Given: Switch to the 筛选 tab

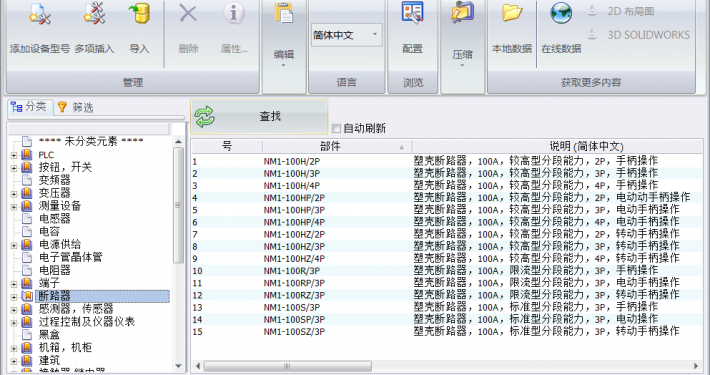Looking at the screenshot, I should point(76,107).
